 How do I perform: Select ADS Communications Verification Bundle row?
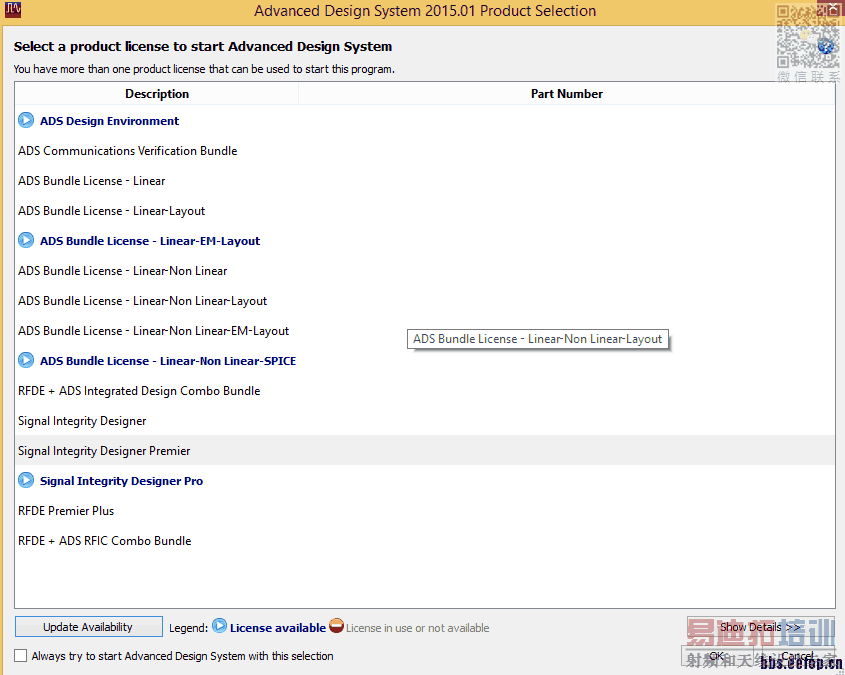point(425,151)
